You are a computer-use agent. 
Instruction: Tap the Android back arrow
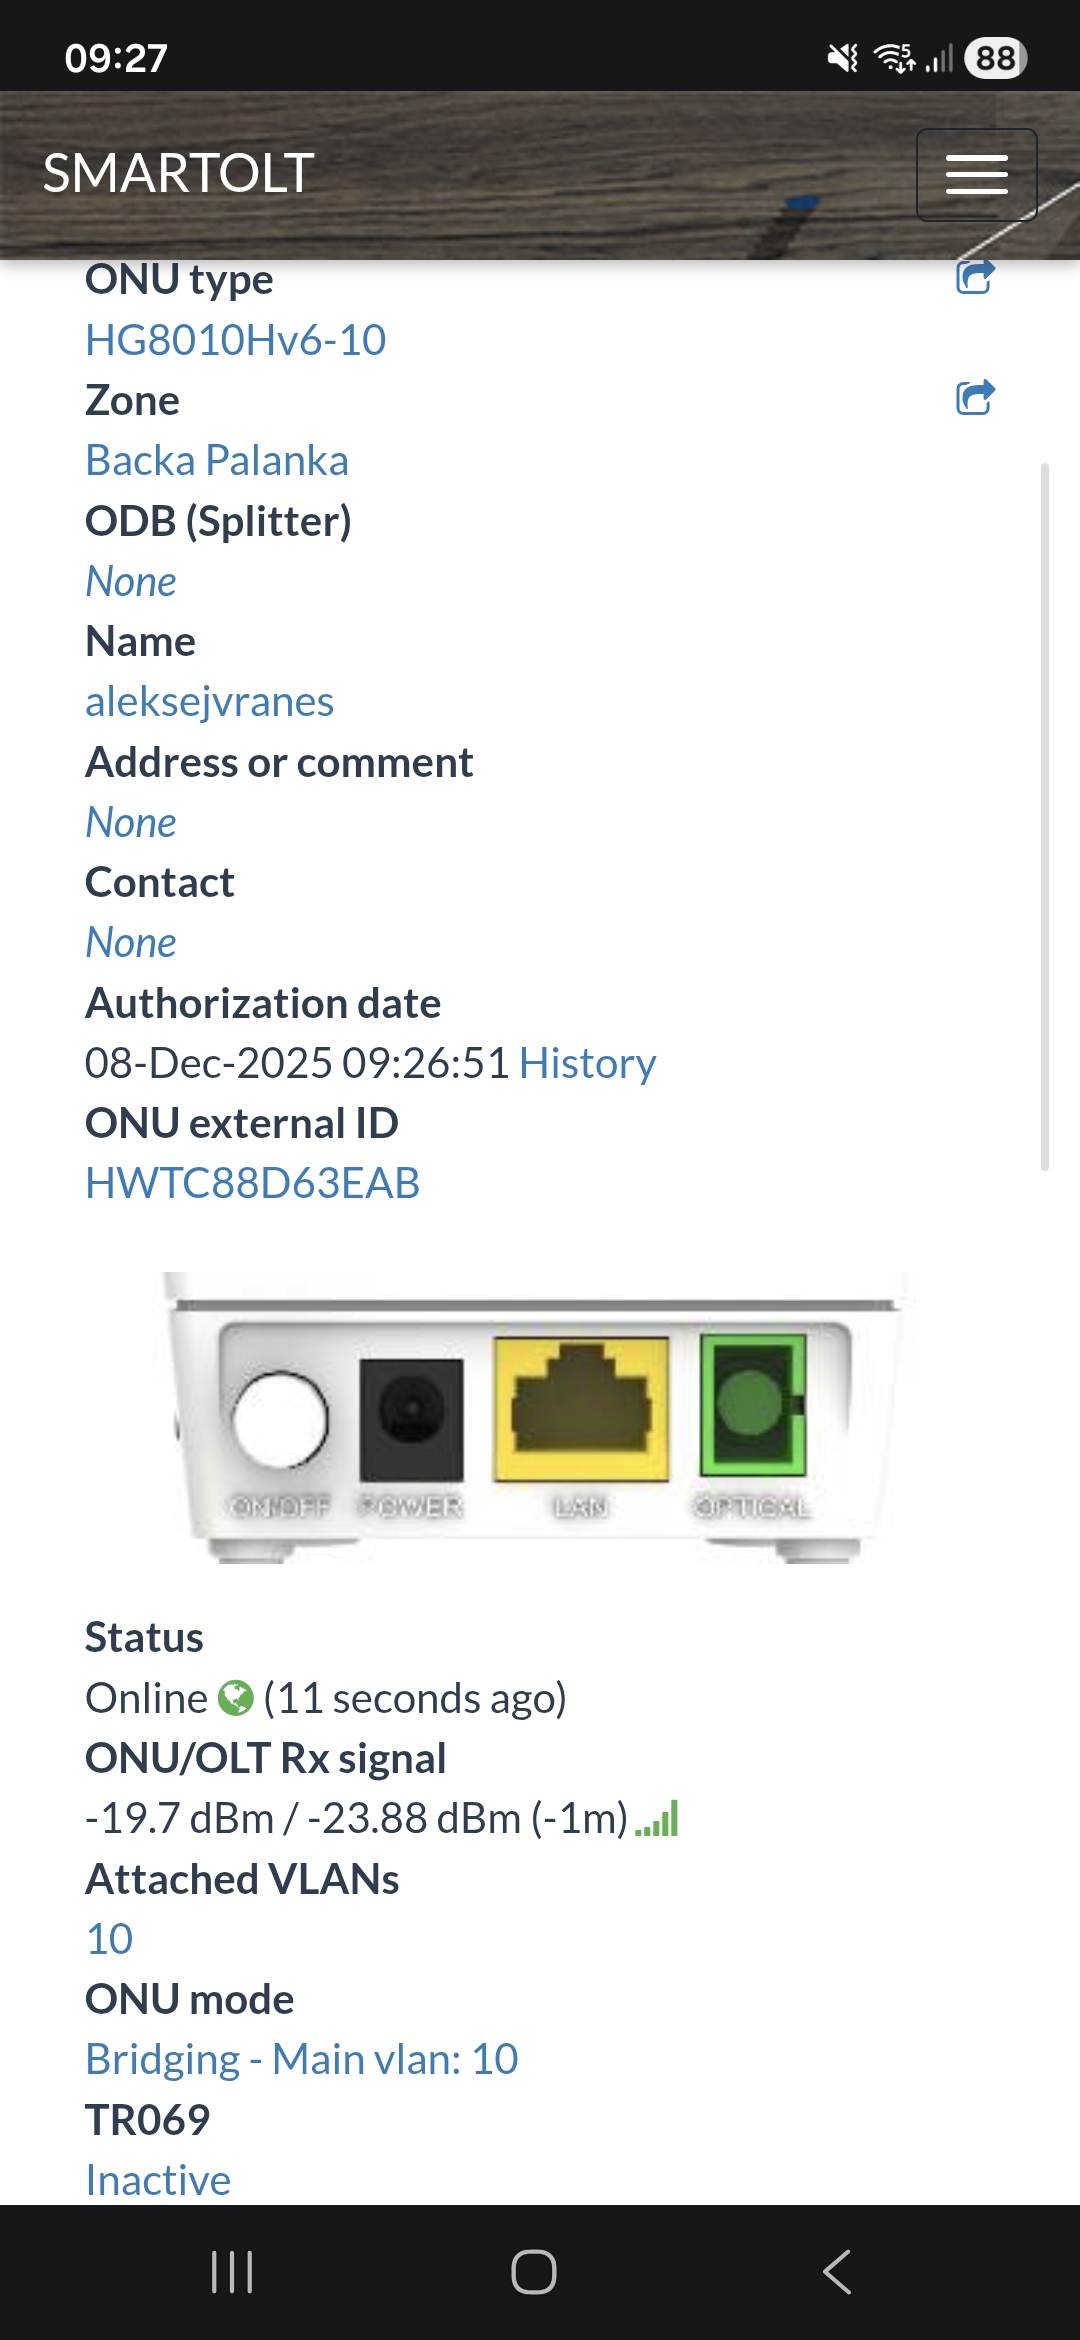click(x=836, y=2272)
